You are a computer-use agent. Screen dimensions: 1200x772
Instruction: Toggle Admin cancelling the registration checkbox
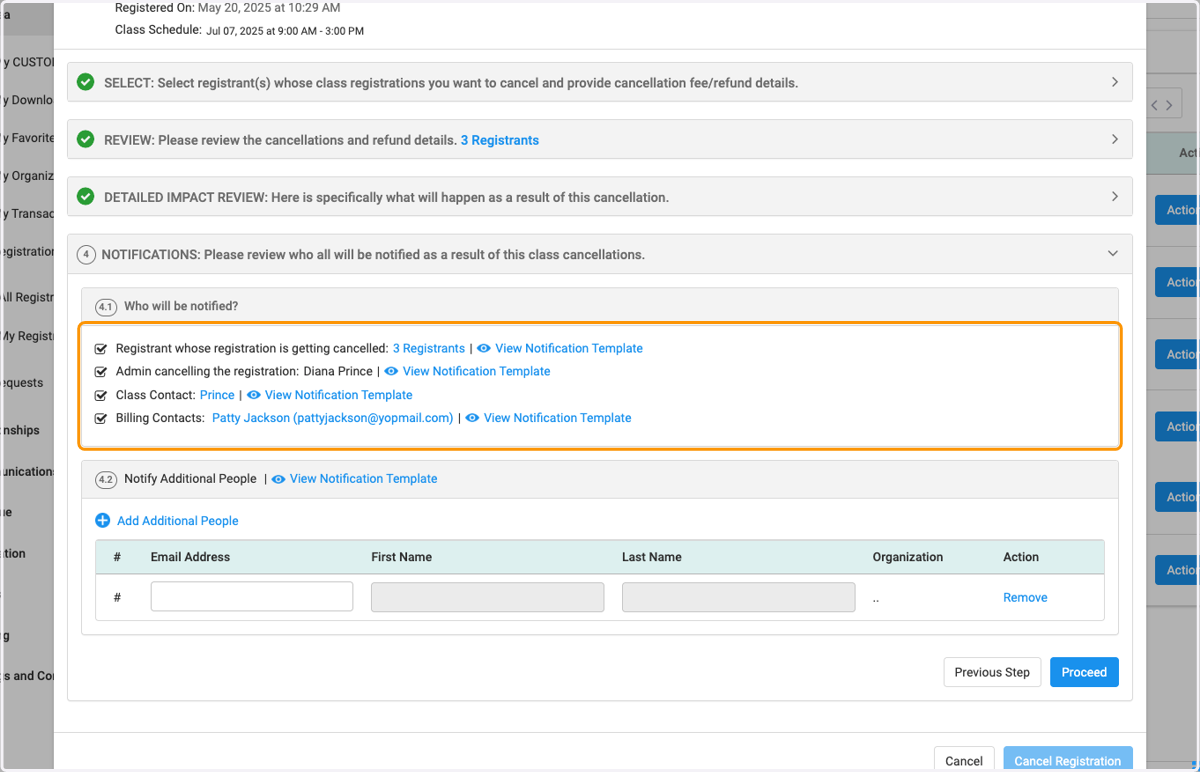coord(100,372)
